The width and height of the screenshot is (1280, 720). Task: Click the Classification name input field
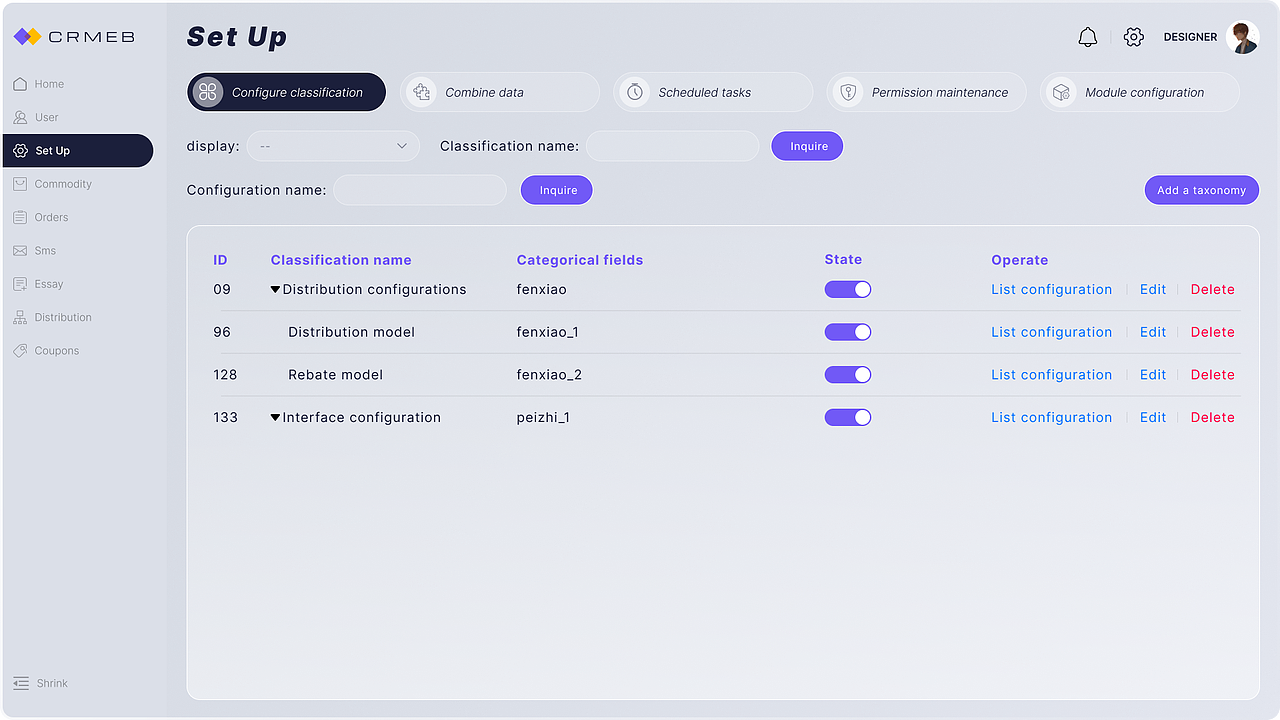coord(672,146)
